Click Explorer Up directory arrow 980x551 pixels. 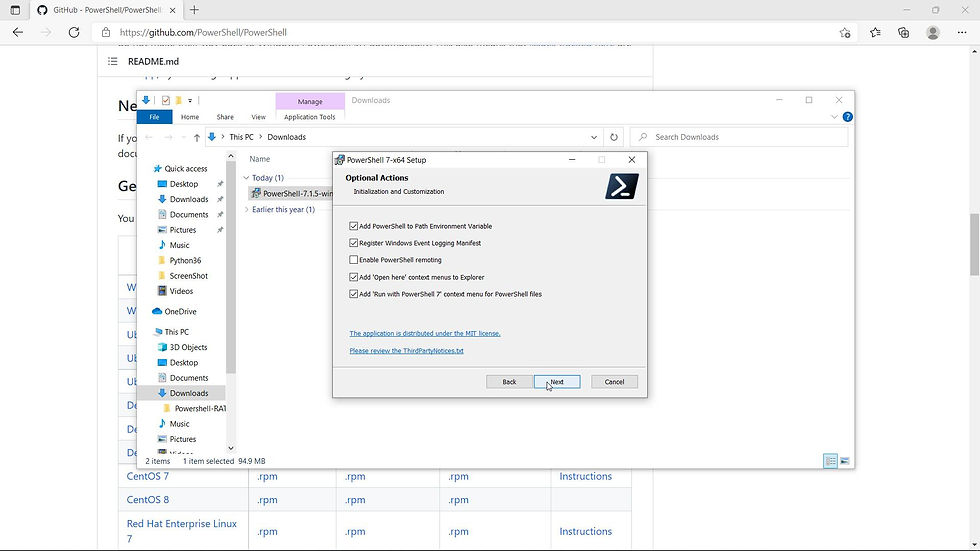pos(197,137)
